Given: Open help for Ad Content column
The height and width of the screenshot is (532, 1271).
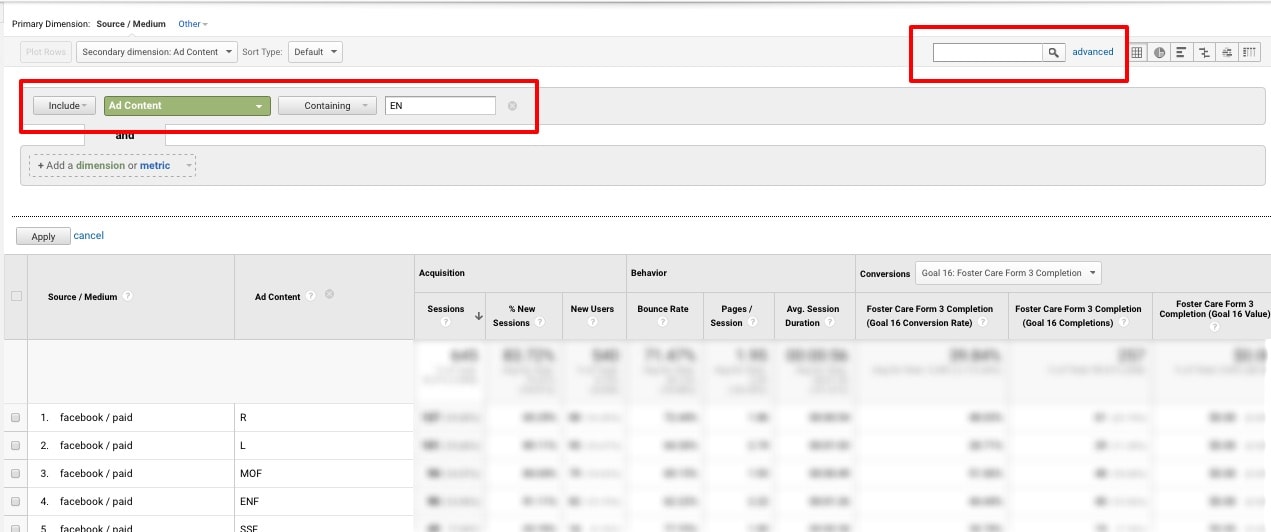Looking at the screenshot, I should point(311,296).
